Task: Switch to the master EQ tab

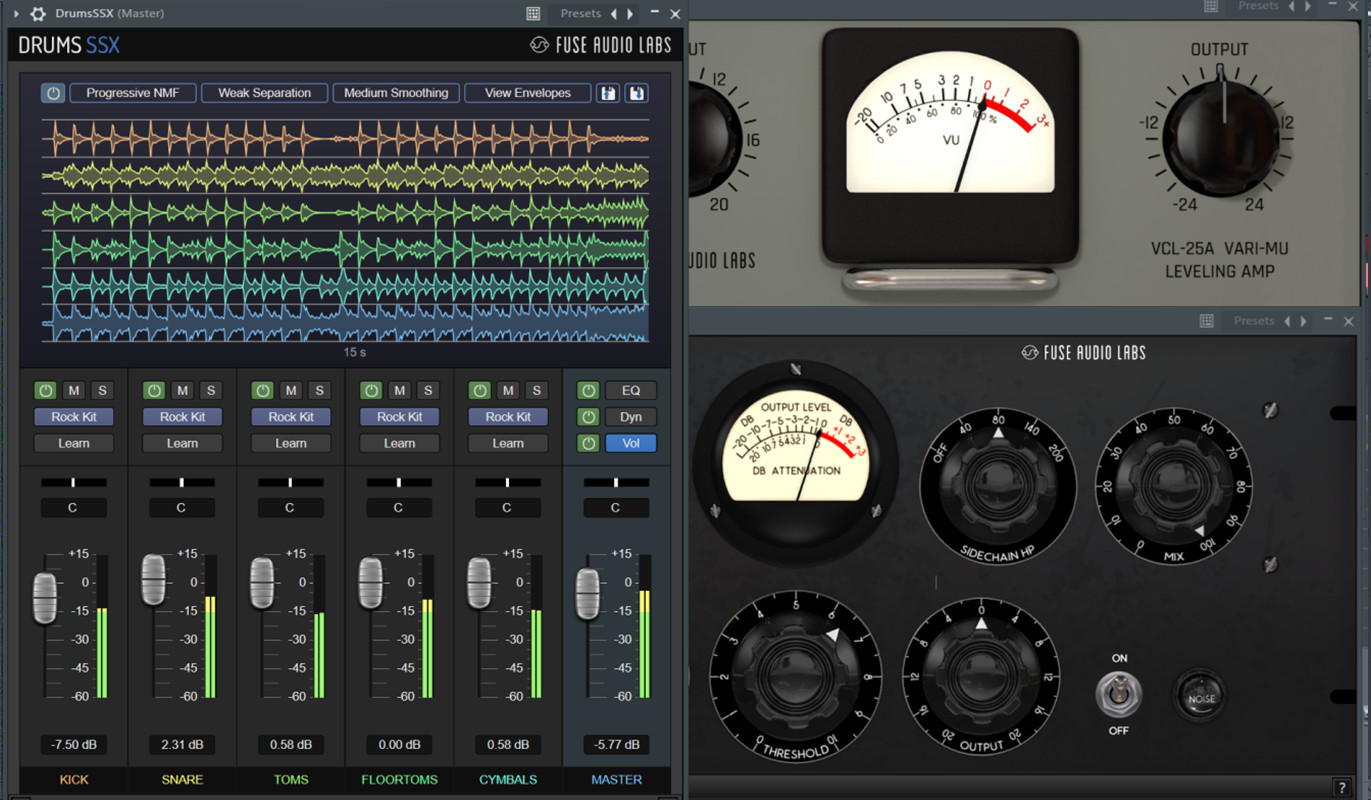Action: (631, 391)
